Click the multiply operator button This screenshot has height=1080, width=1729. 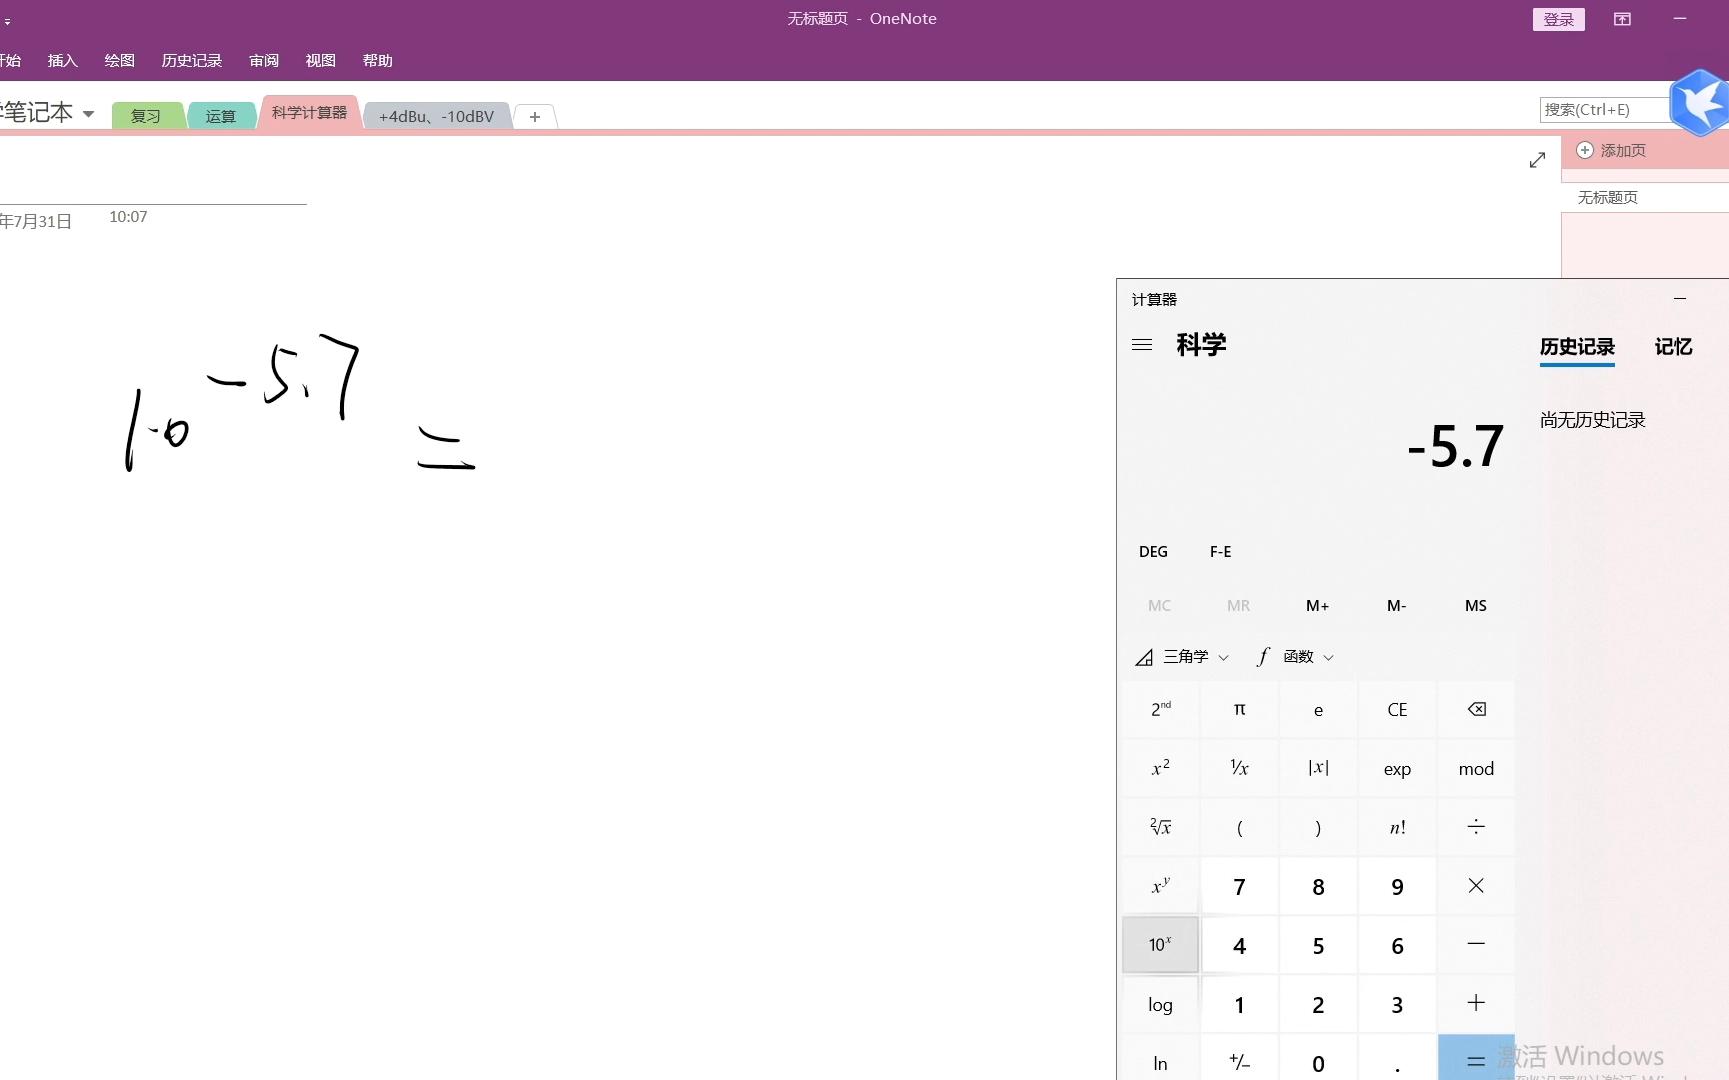pyautogui.click(x=1476, y=886)
